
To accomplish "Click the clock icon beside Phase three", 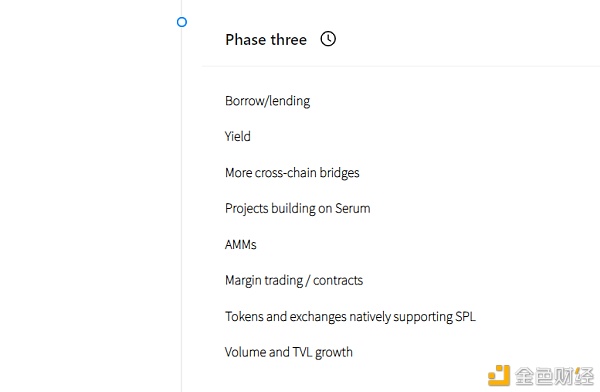I will click(x=328, y=39).
